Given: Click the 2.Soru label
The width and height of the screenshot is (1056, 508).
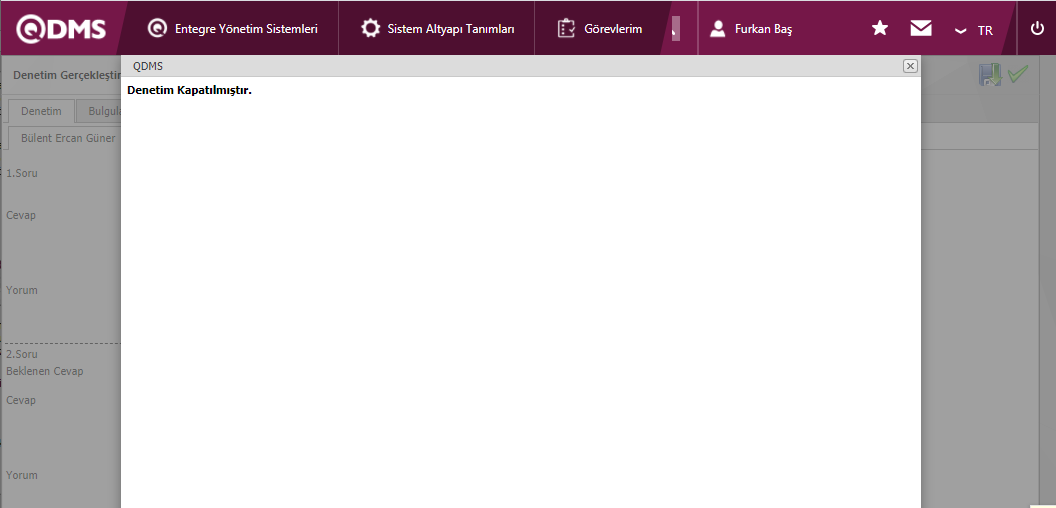Looking at the screenshot, I should point(22,354).
